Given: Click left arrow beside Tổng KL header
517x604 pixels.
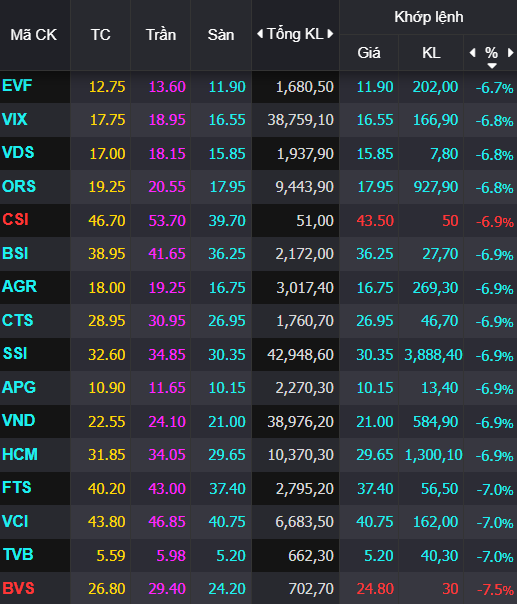Looking at the screenshot, I should point(260,34).
